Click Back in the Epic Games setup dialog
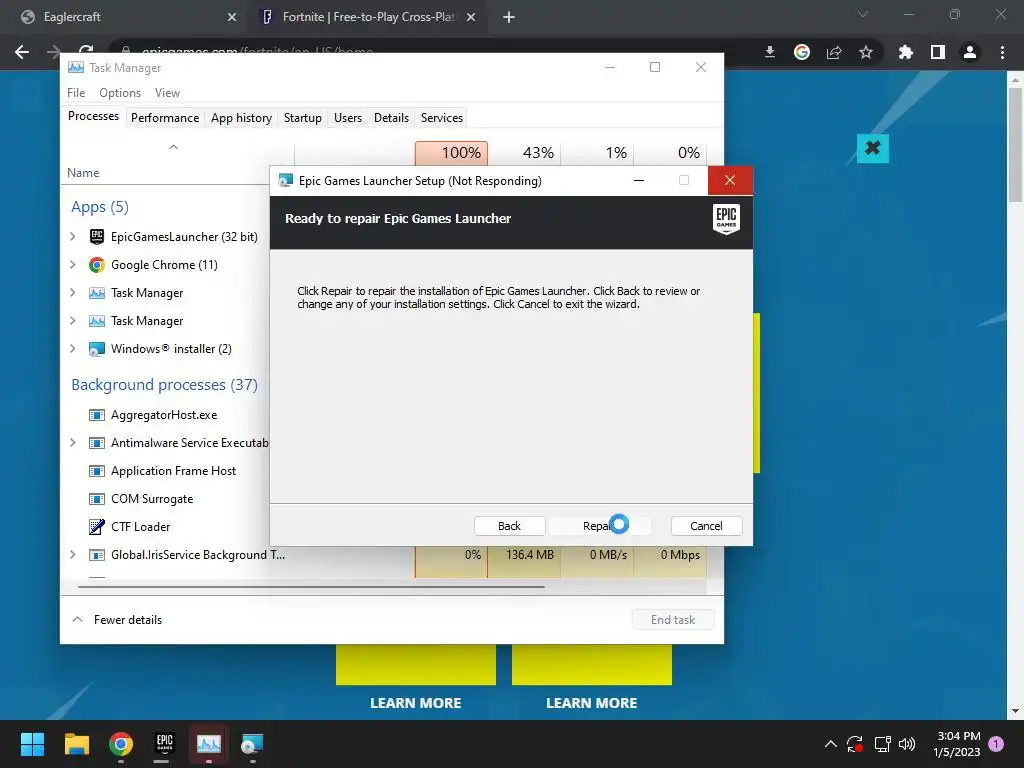This screenshot has height=768, width=1024. pos(509,526)
